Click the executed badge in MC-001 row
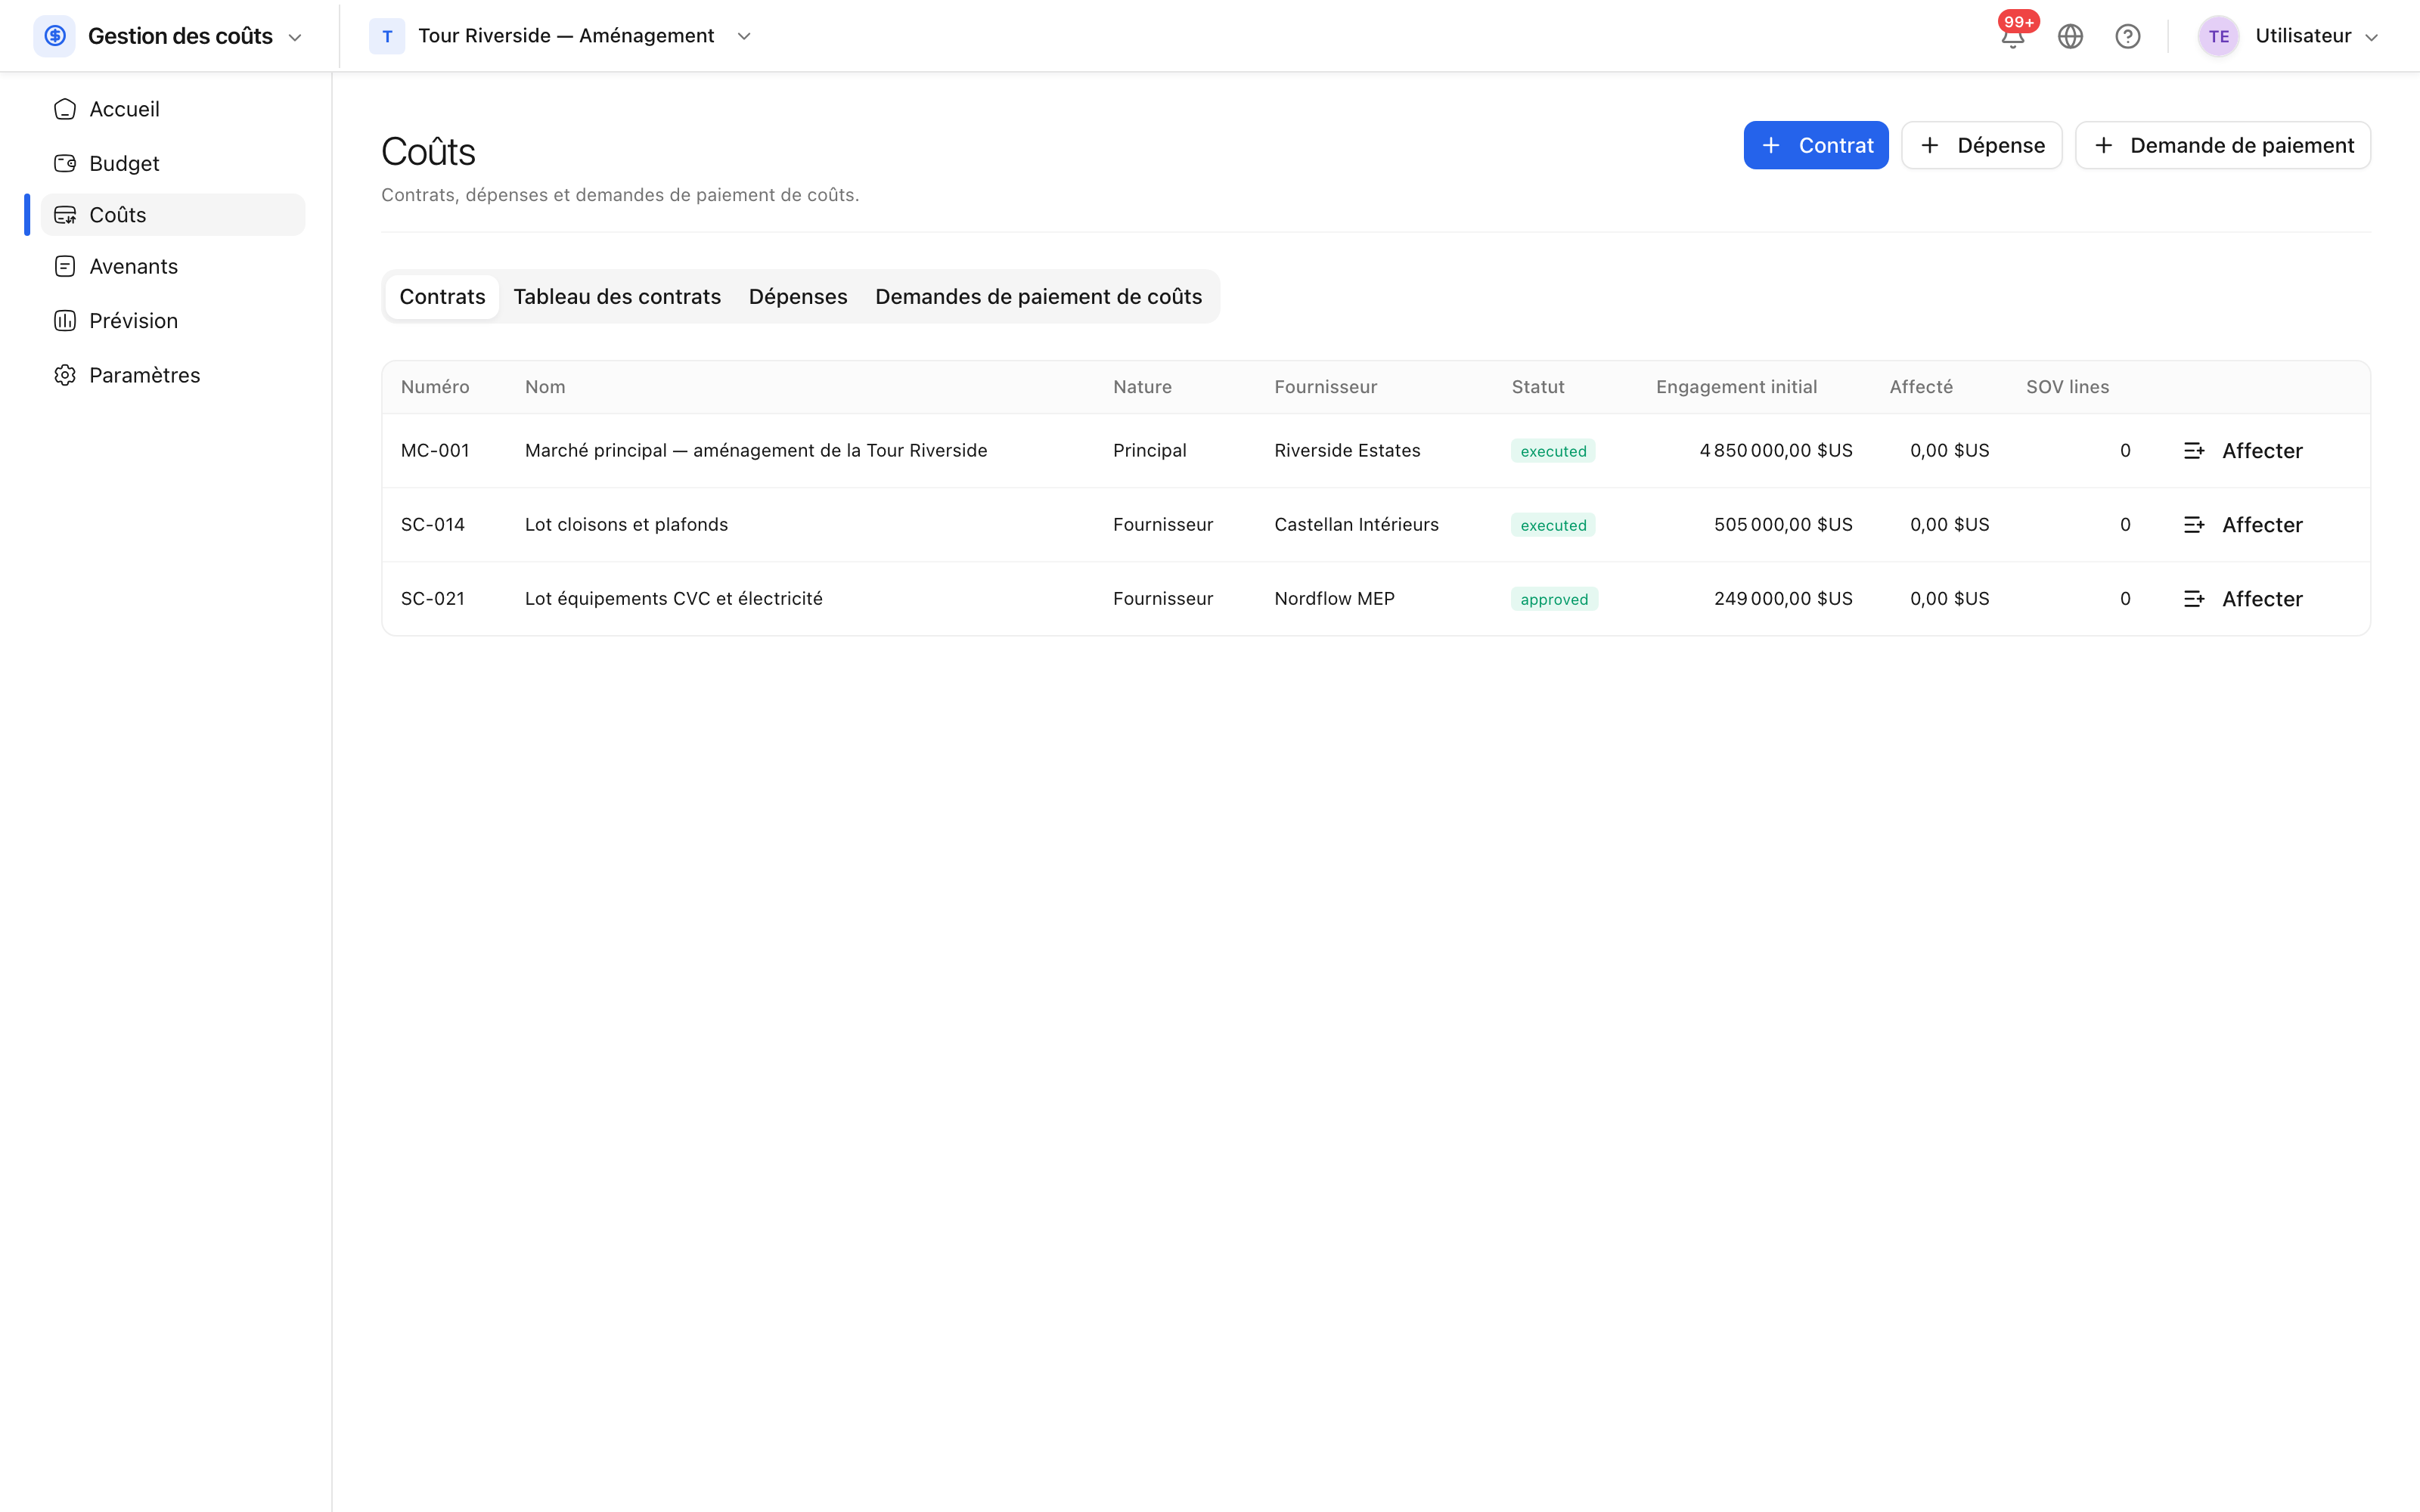 tap(1553, 451)
